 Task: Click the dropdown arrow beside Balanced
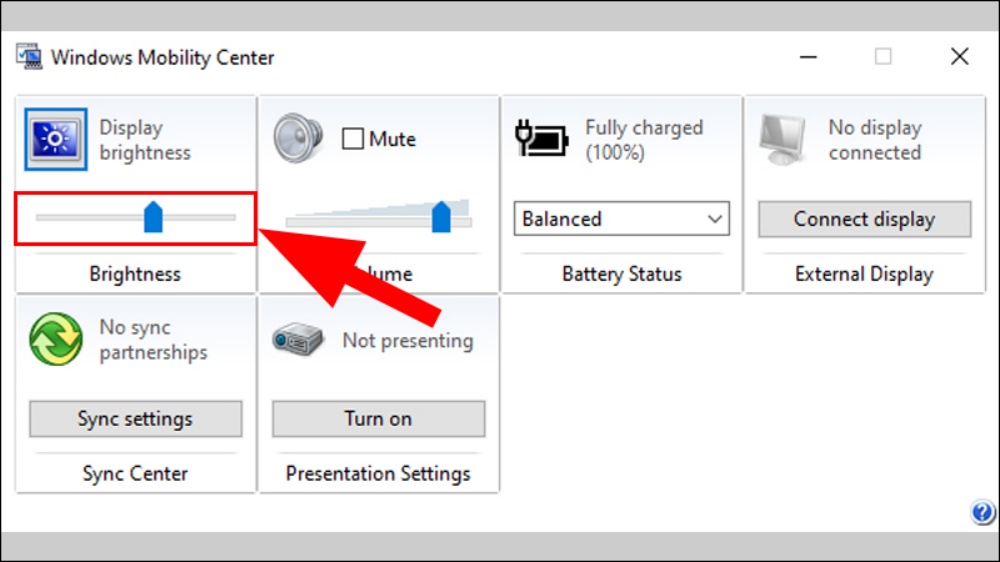pos(715,219)
